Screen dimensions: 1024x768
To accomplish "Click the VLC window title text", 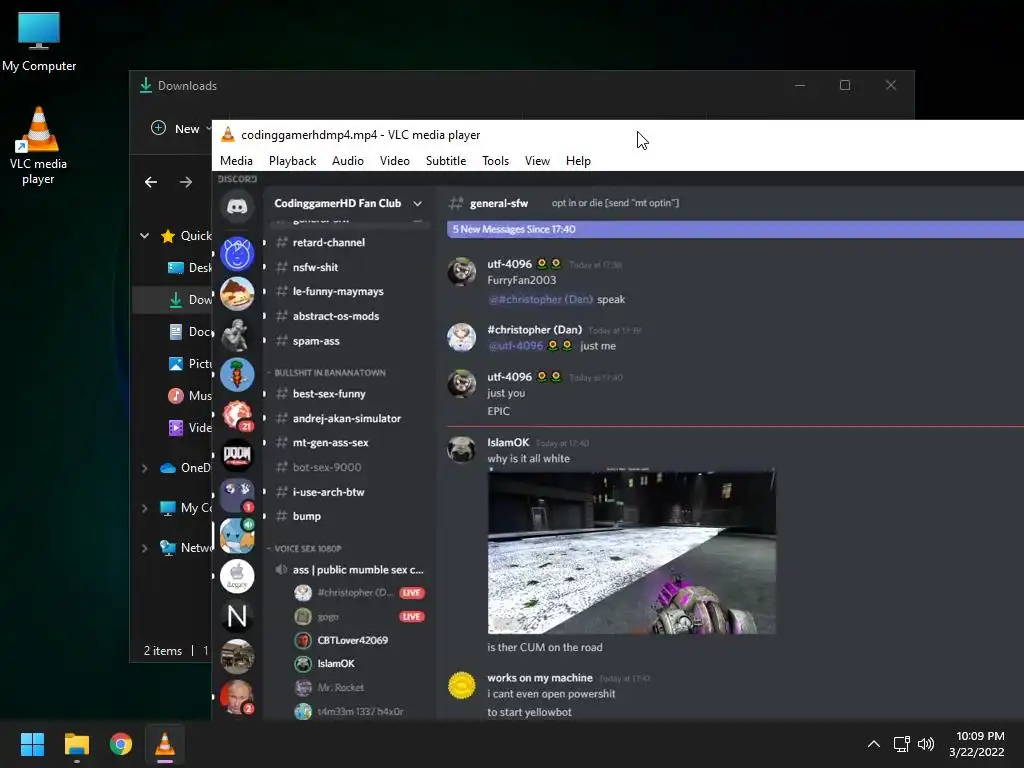I will [x=360, y=135].
